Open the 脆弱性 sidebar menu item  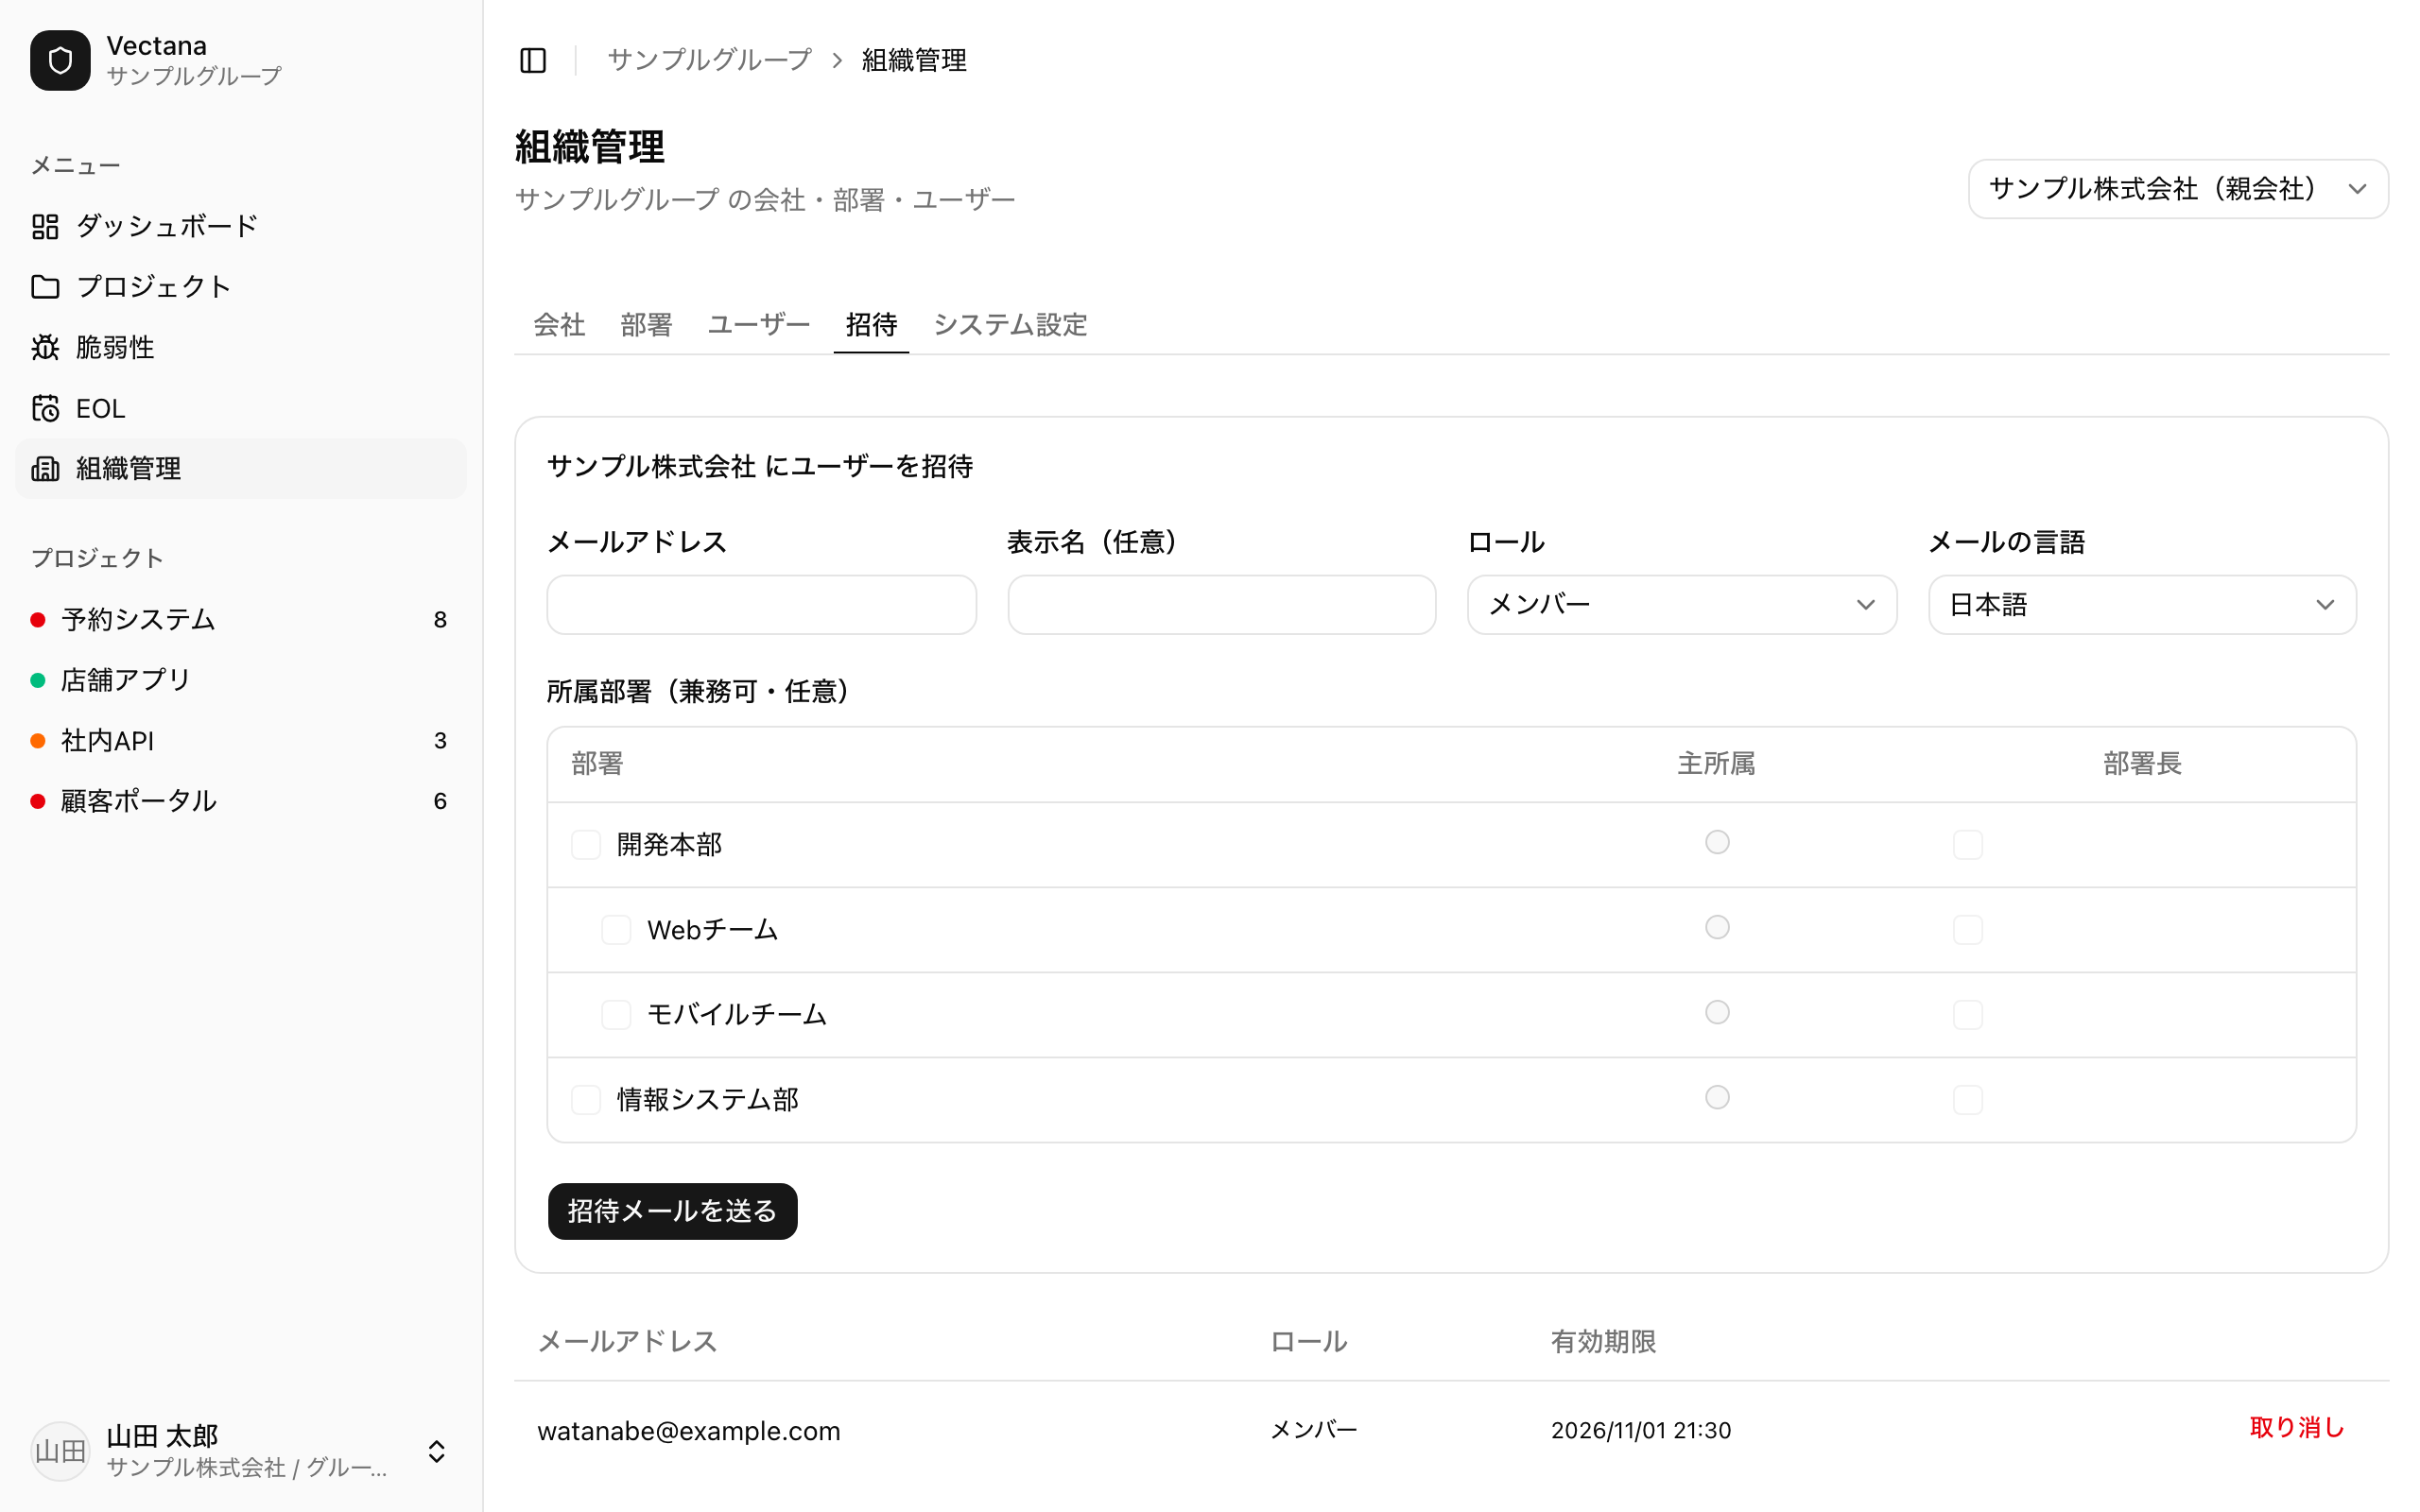click(241, 347)
